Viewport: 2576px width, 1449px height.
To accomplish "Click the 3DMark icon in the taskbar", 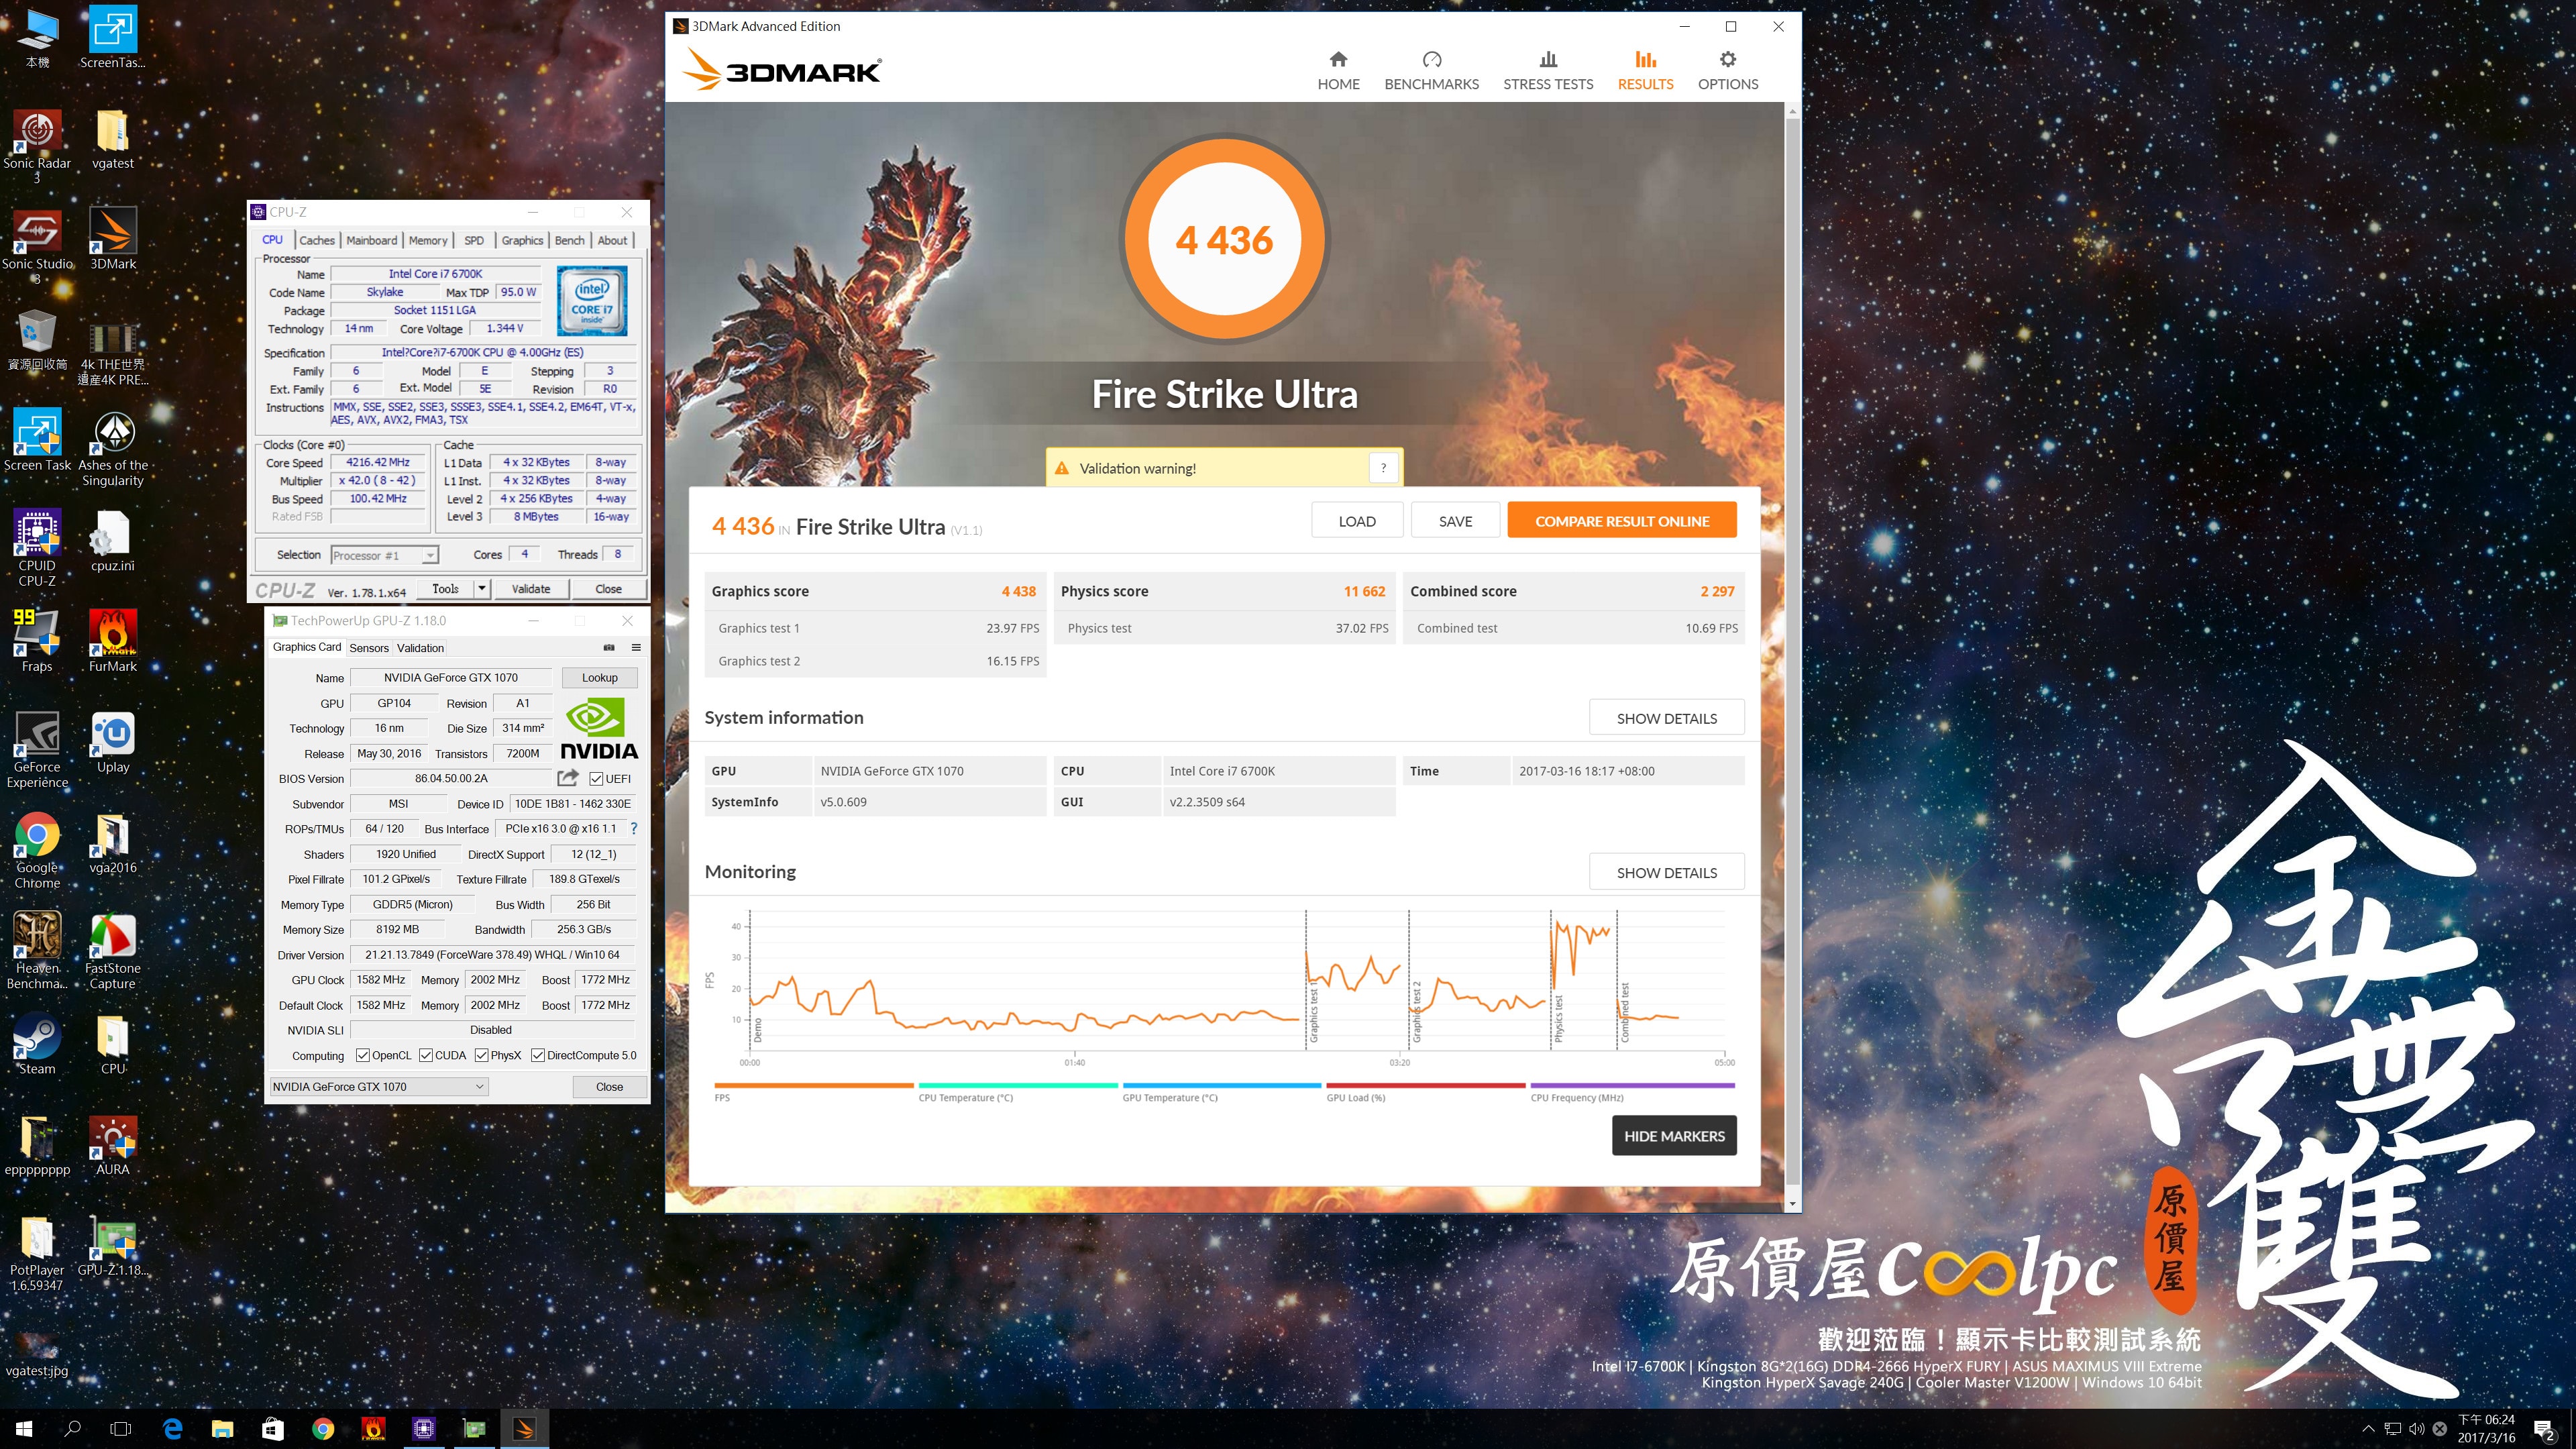I will (524, 1429).
